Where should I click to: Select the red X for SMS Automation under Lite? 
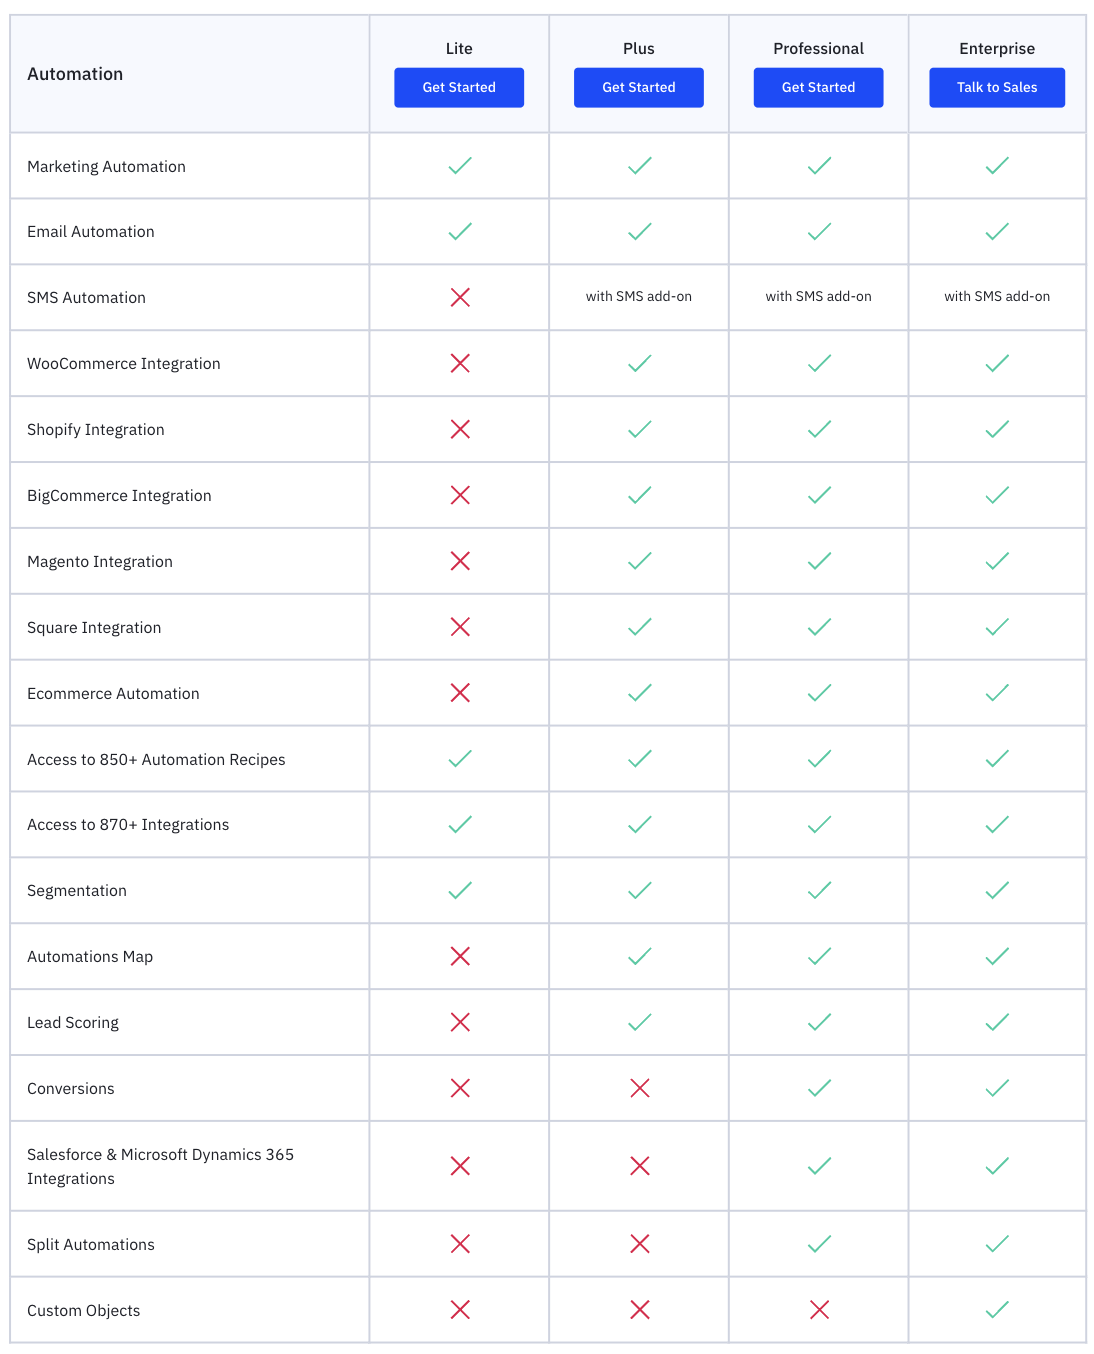pos(458,296)
